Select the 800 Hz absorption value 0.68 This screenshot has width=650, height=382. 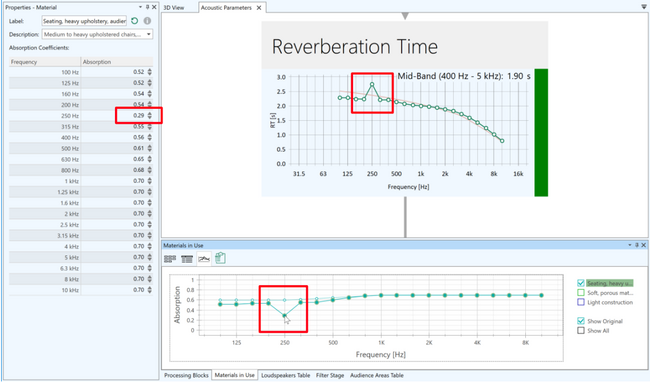(138, 170)
